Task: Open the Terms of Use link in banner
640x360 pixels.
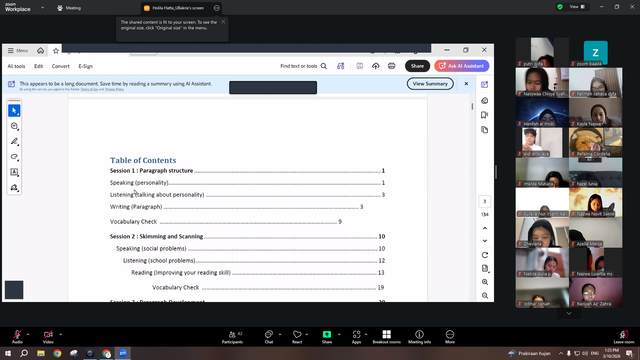Action: [x=89, y=89]
